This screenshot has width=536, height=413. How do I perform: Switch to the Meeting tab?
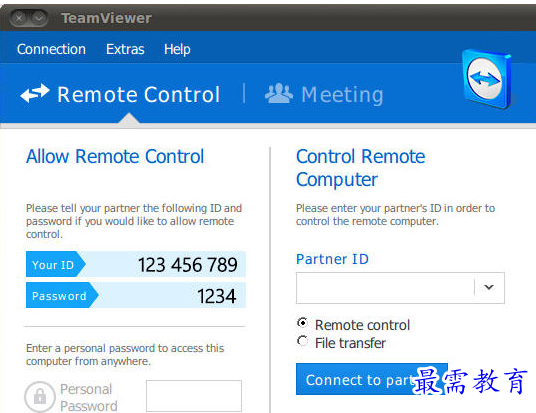[x=324, y=94]
